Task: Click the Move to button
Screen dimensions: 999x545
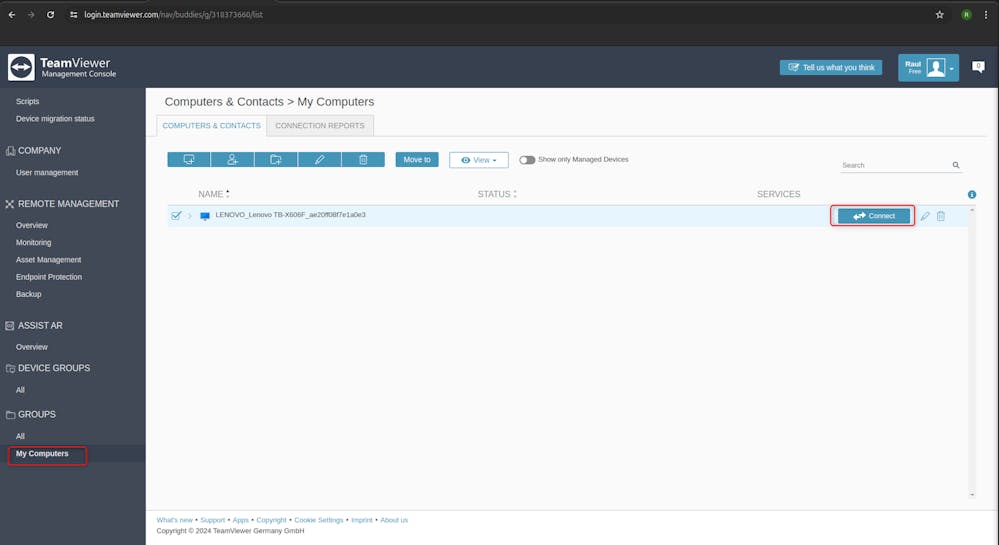Action: 417,159
